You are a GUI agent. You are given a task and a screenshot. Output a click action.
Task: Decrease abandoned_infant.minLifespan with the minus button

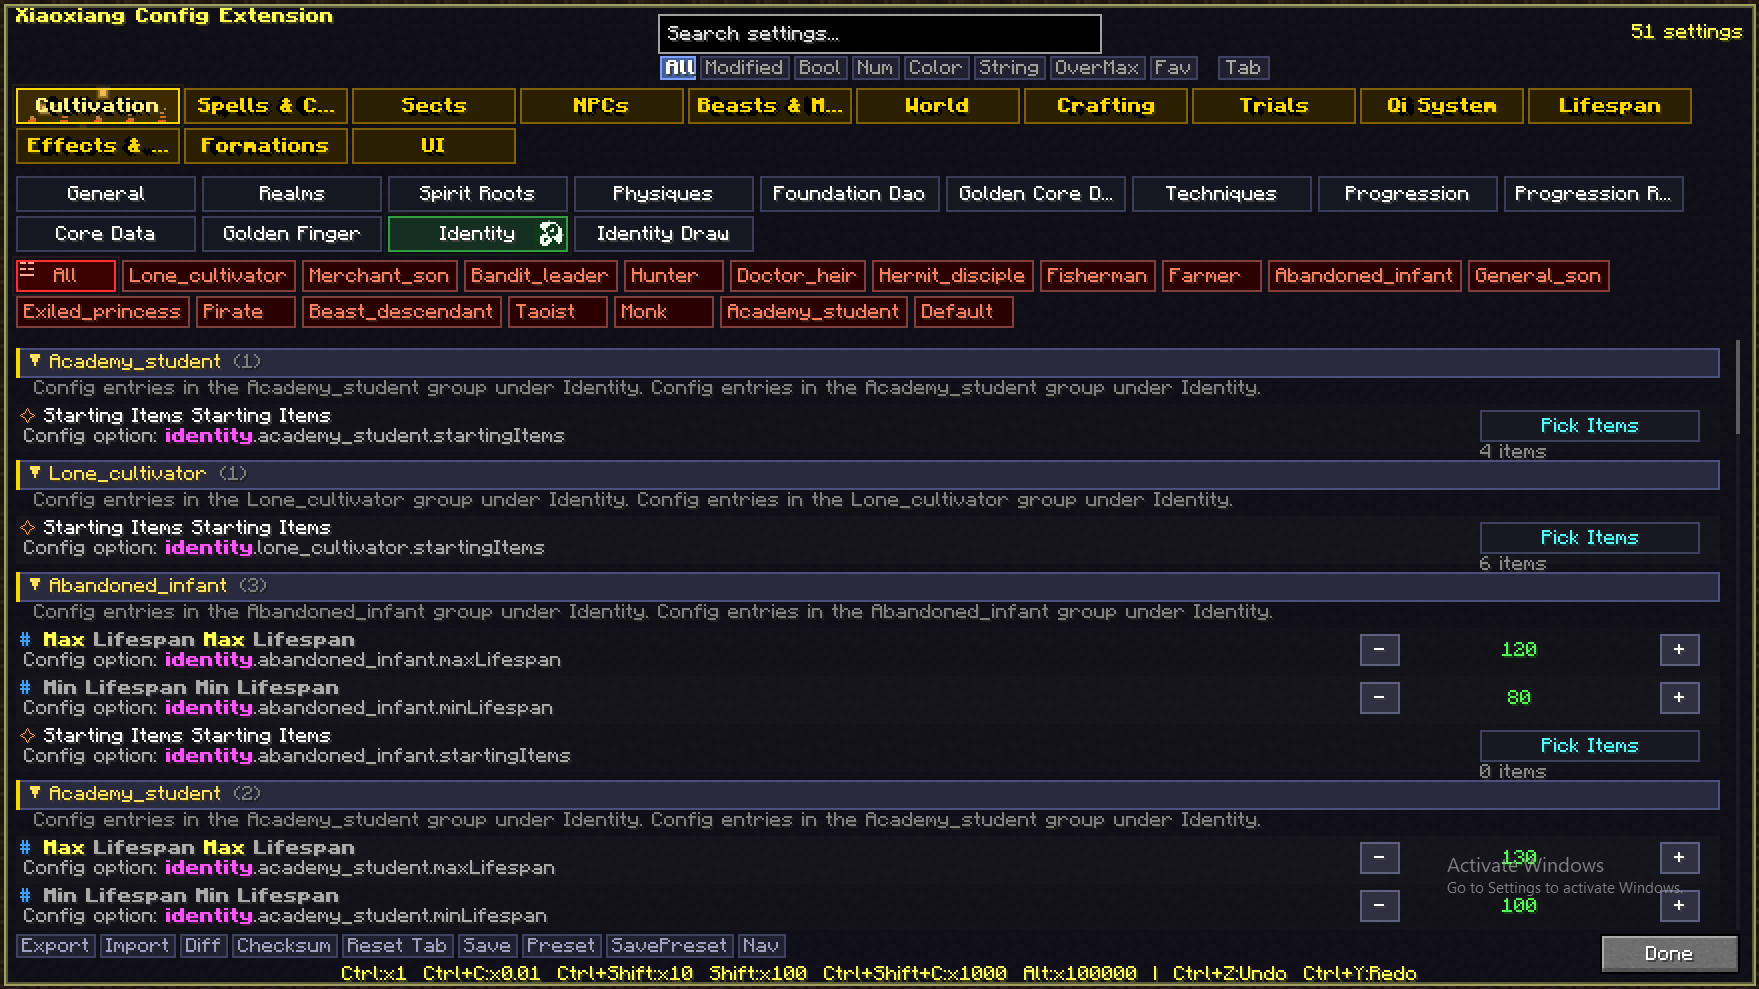1379,697
